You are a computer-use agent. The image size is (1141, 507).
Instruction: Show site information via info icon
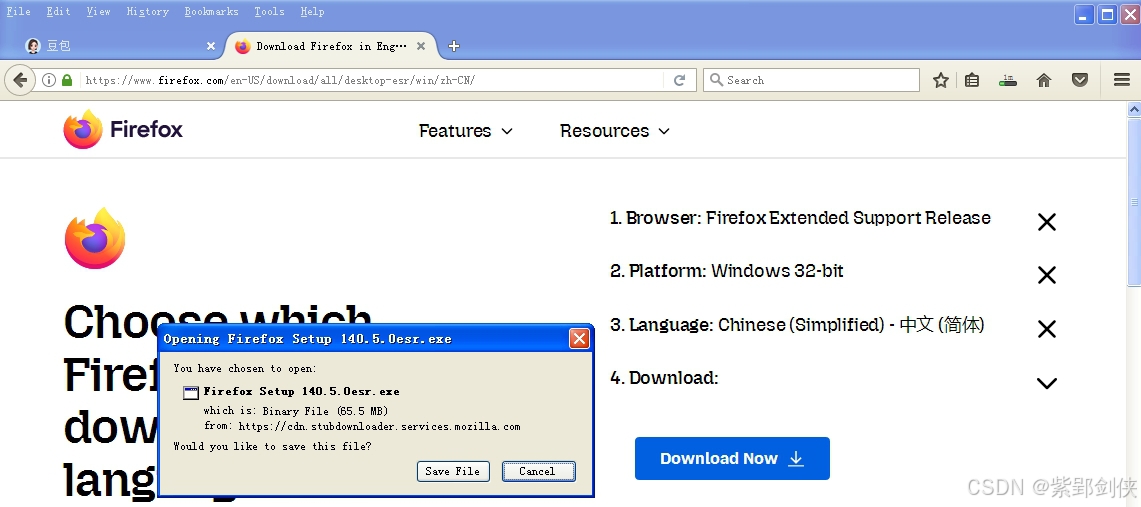pyautogui.click(x=49, y=80)
